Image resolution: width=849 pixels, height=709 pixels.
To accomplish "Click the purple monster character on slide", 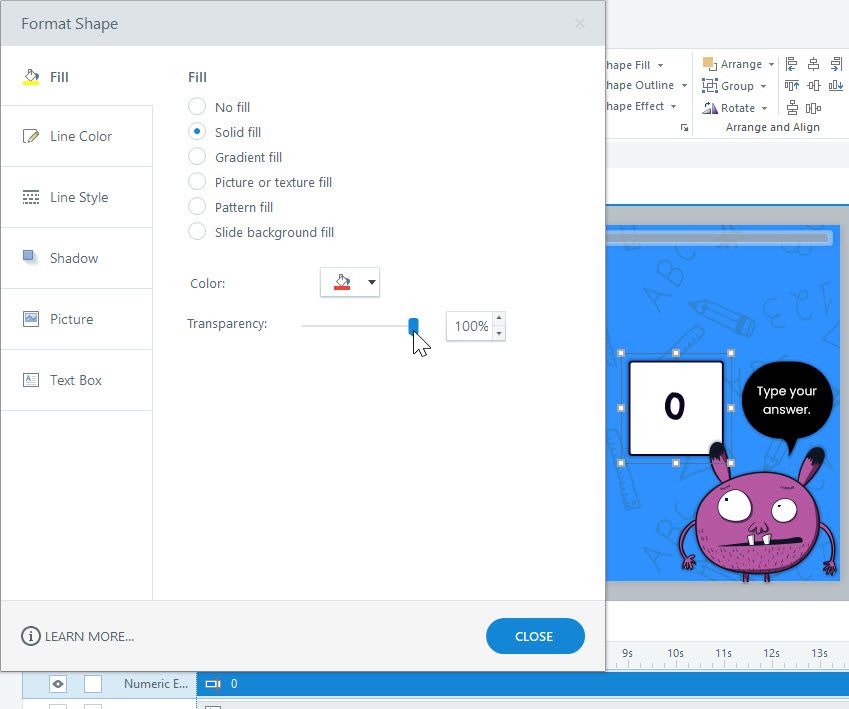I will 758,515.
